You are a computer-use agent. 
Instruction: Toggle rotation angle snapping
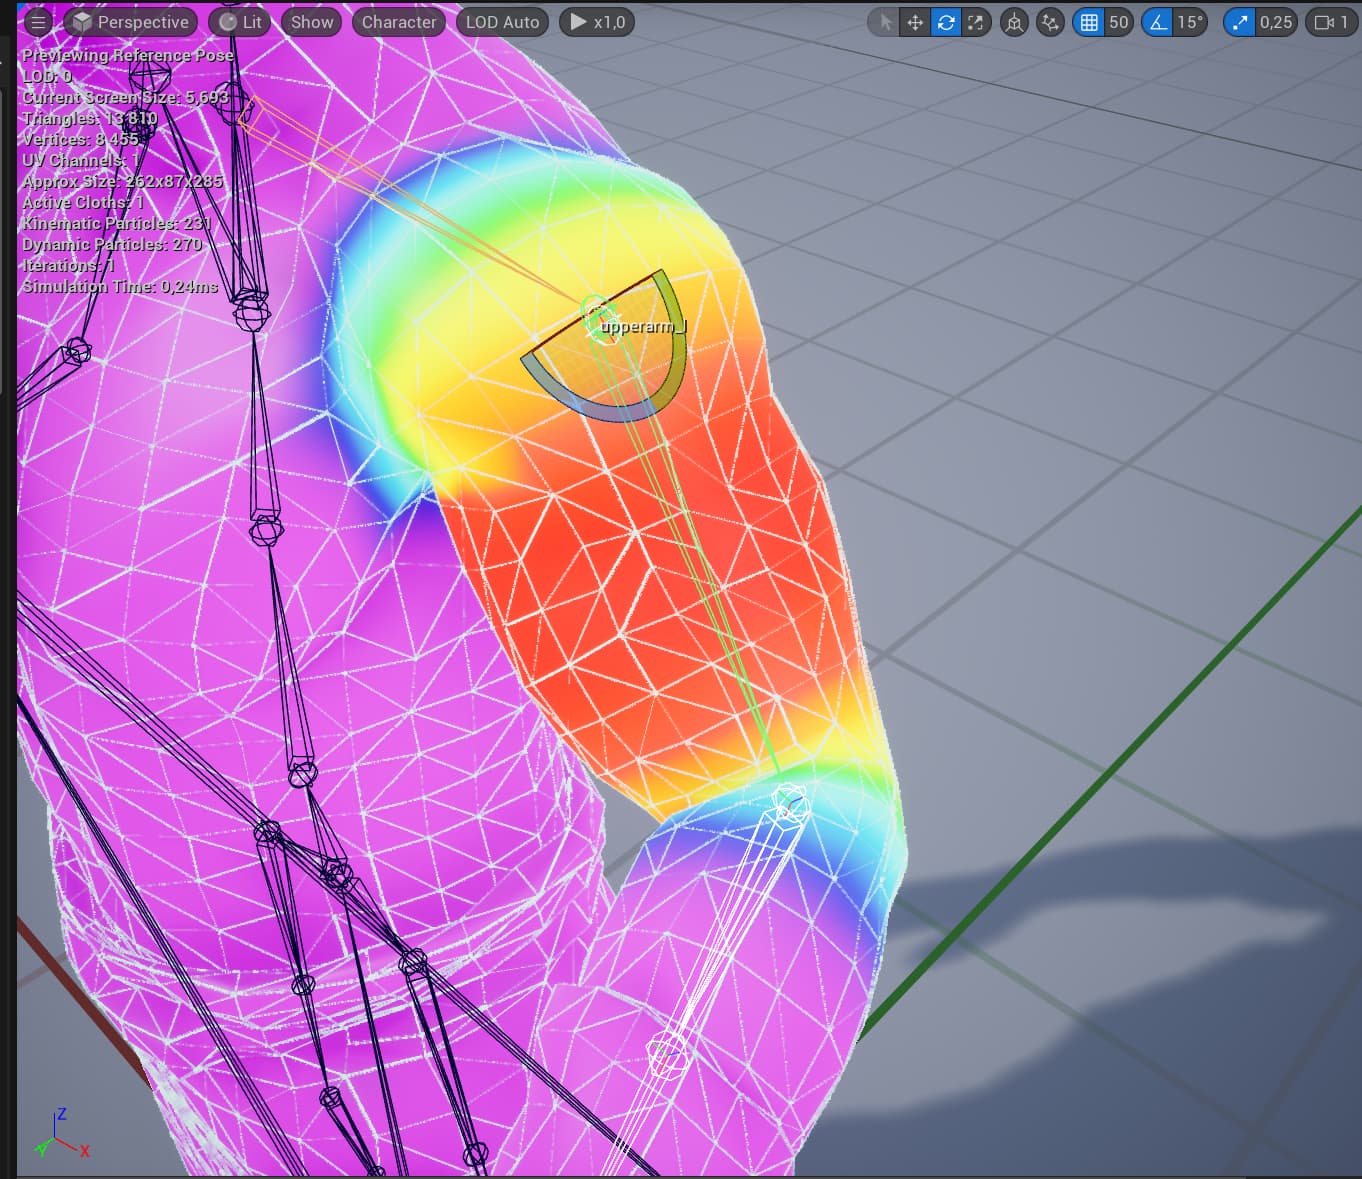[x=1158, y=22]
